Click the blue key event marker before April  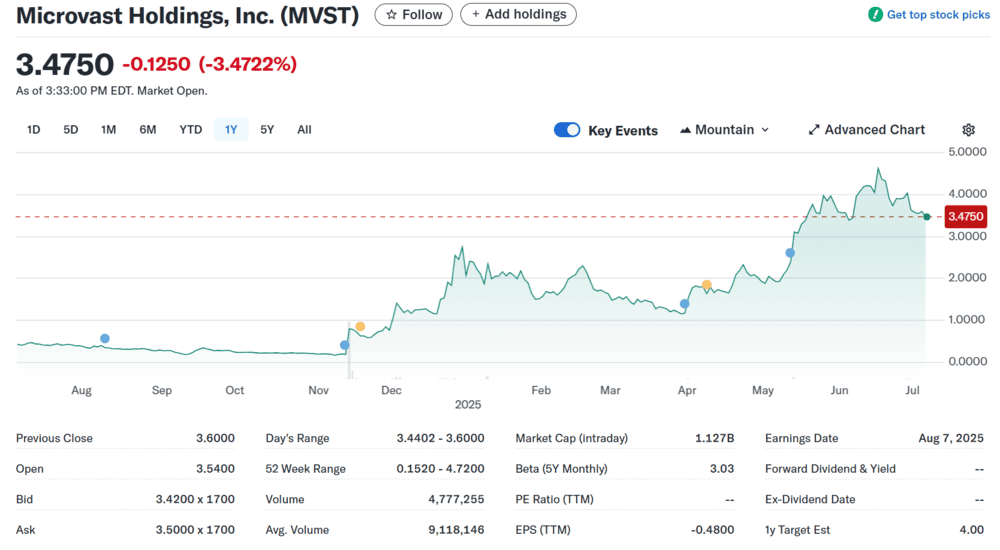coord(684,304)
